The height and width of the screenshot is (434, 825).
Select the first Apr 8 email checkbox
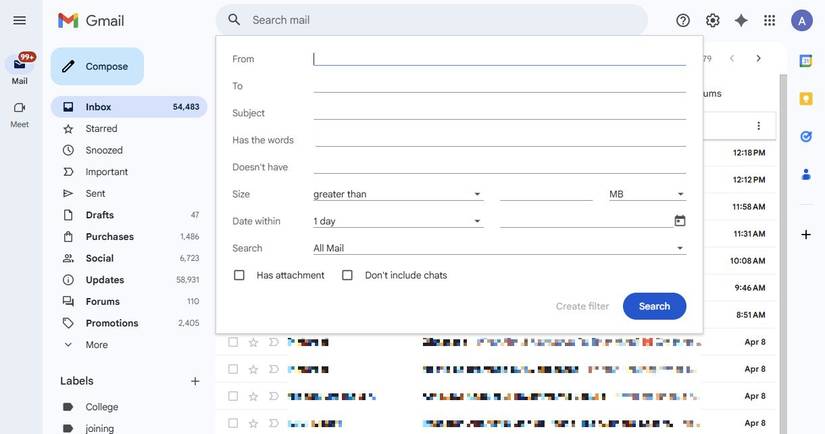(x=233, y=342)
